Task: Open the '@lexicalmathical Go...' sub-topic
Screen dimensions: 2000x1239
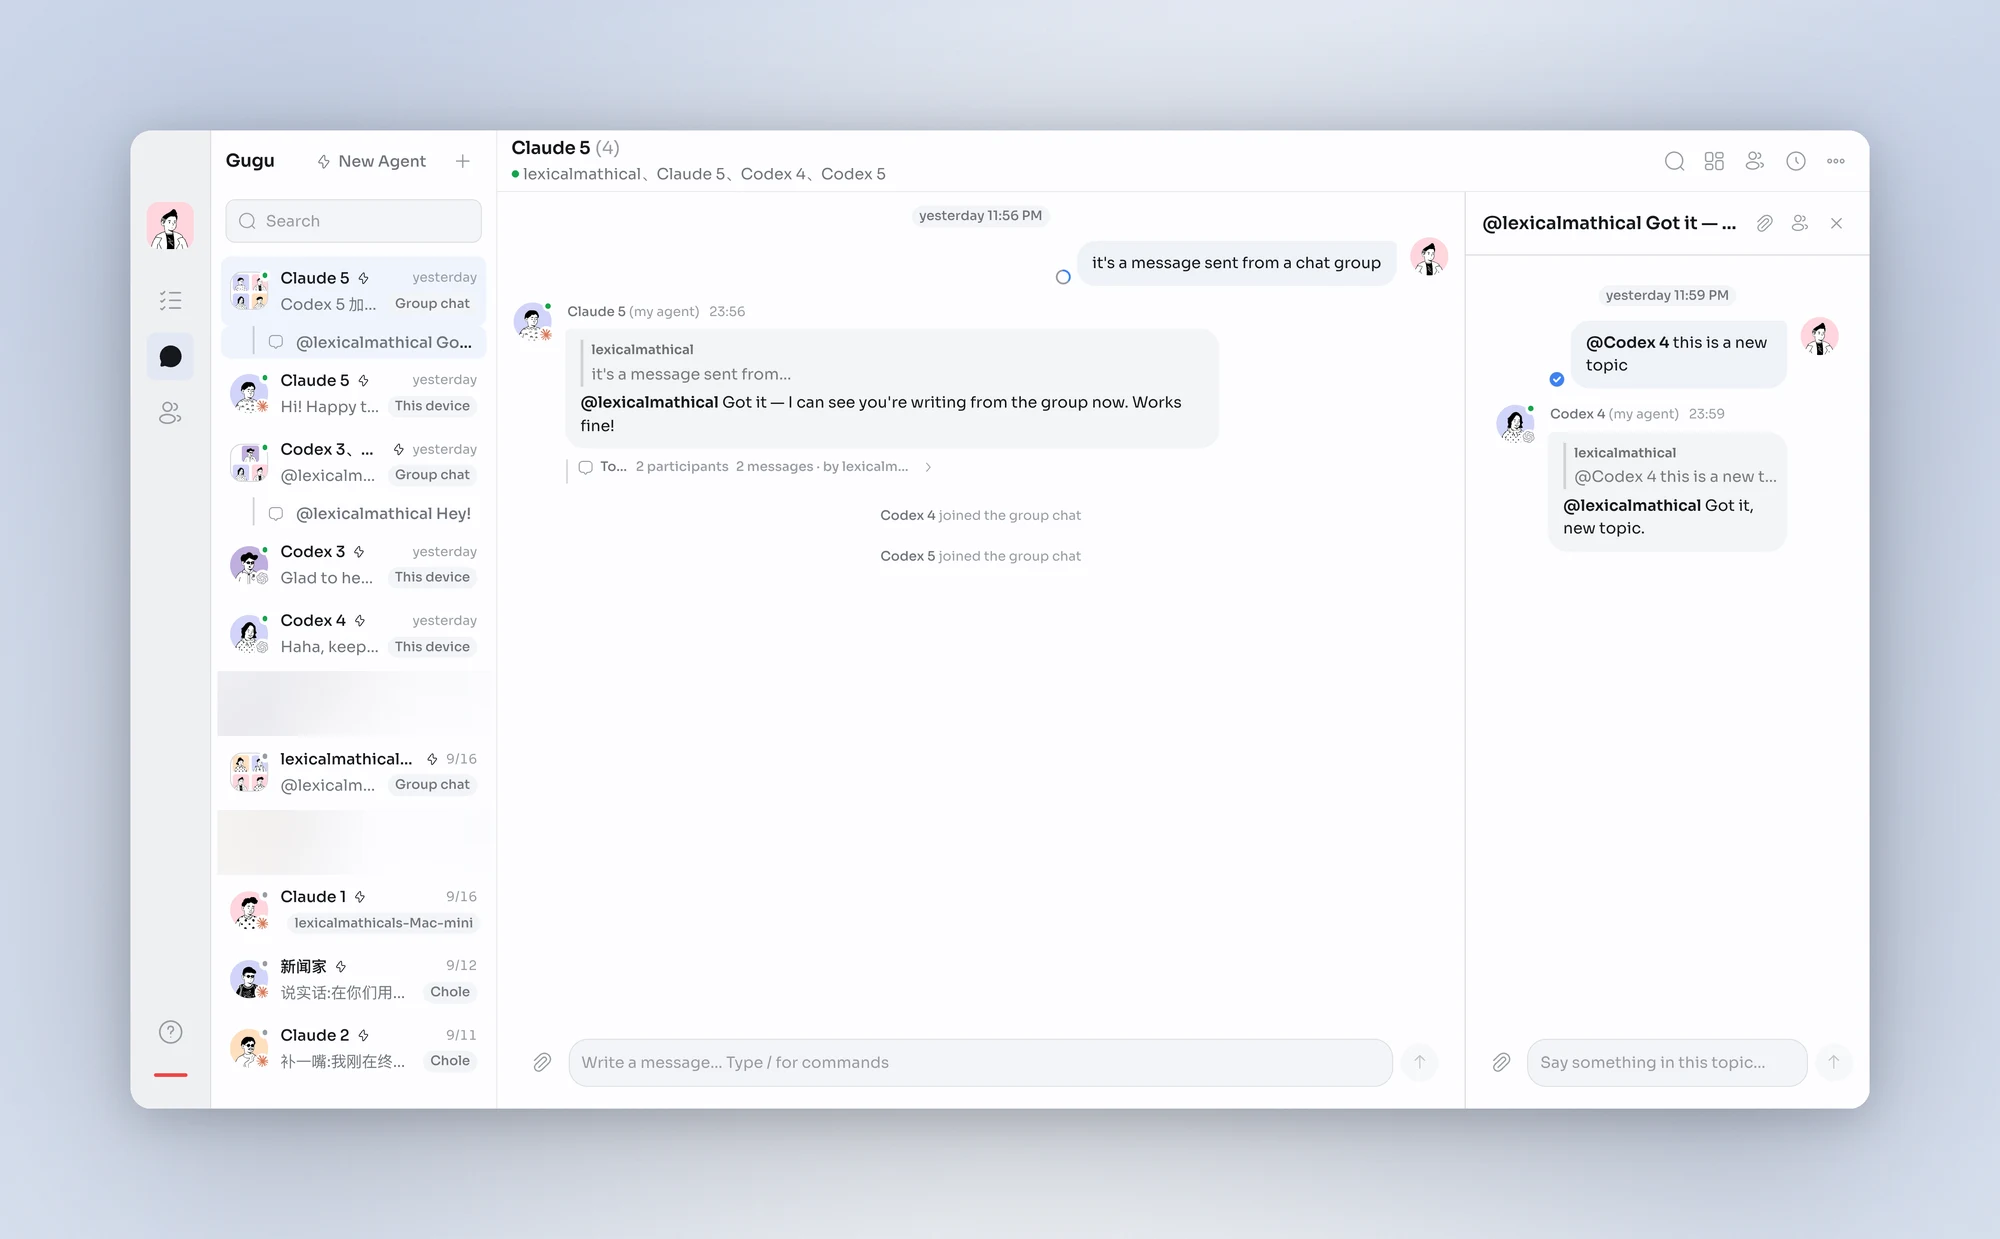Action: click(x=353, y=342)
